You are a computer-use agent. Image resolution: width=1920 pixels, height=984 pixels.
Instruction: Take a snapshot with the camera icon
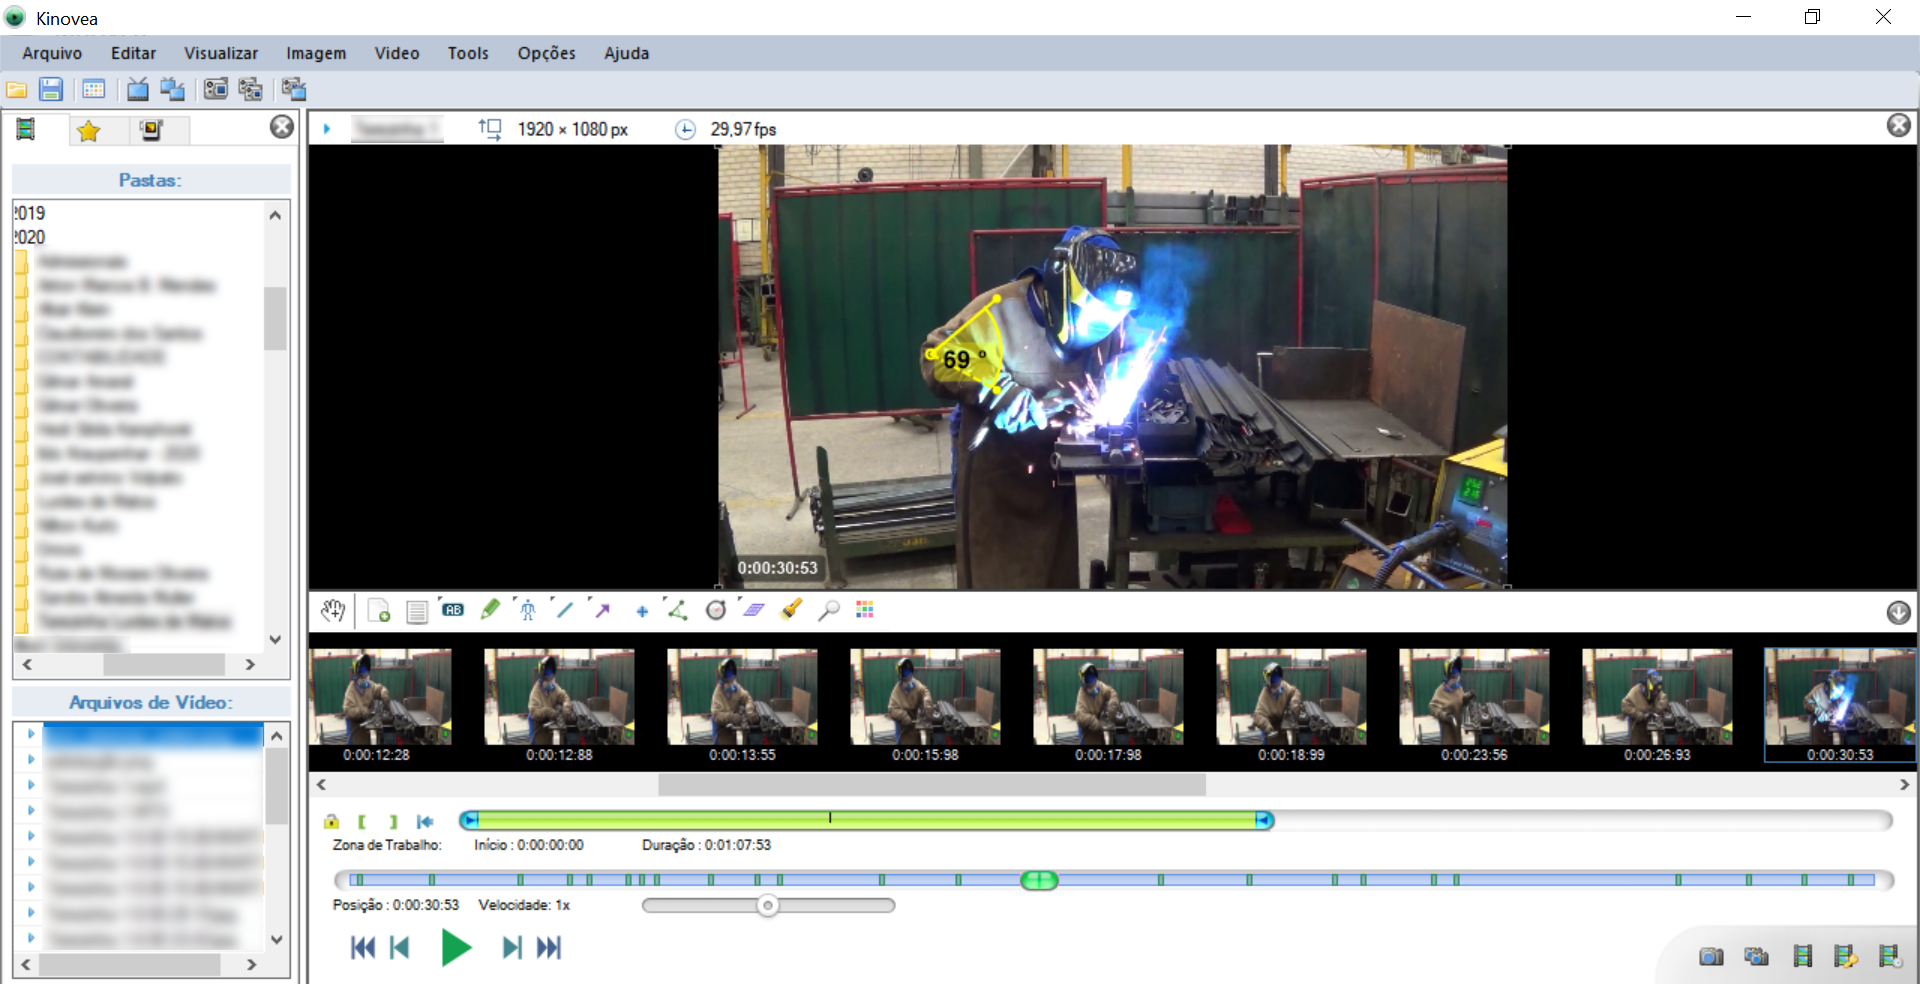1711,957
